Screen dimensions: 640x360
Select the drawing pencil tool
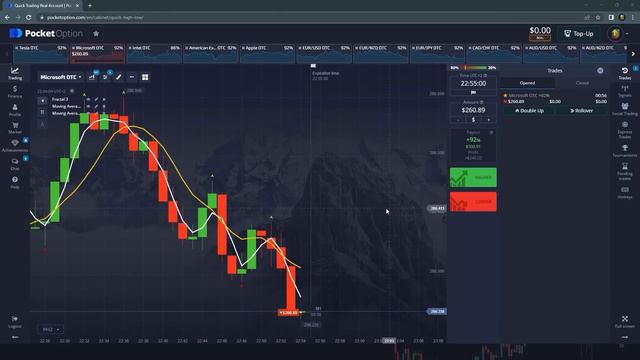point(118,77)
